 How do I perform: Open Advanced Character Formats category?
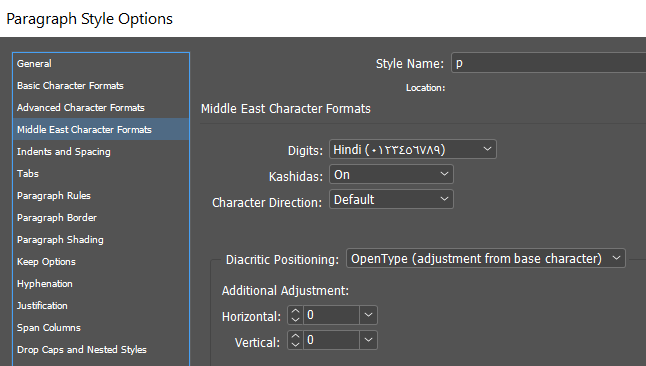101,108
